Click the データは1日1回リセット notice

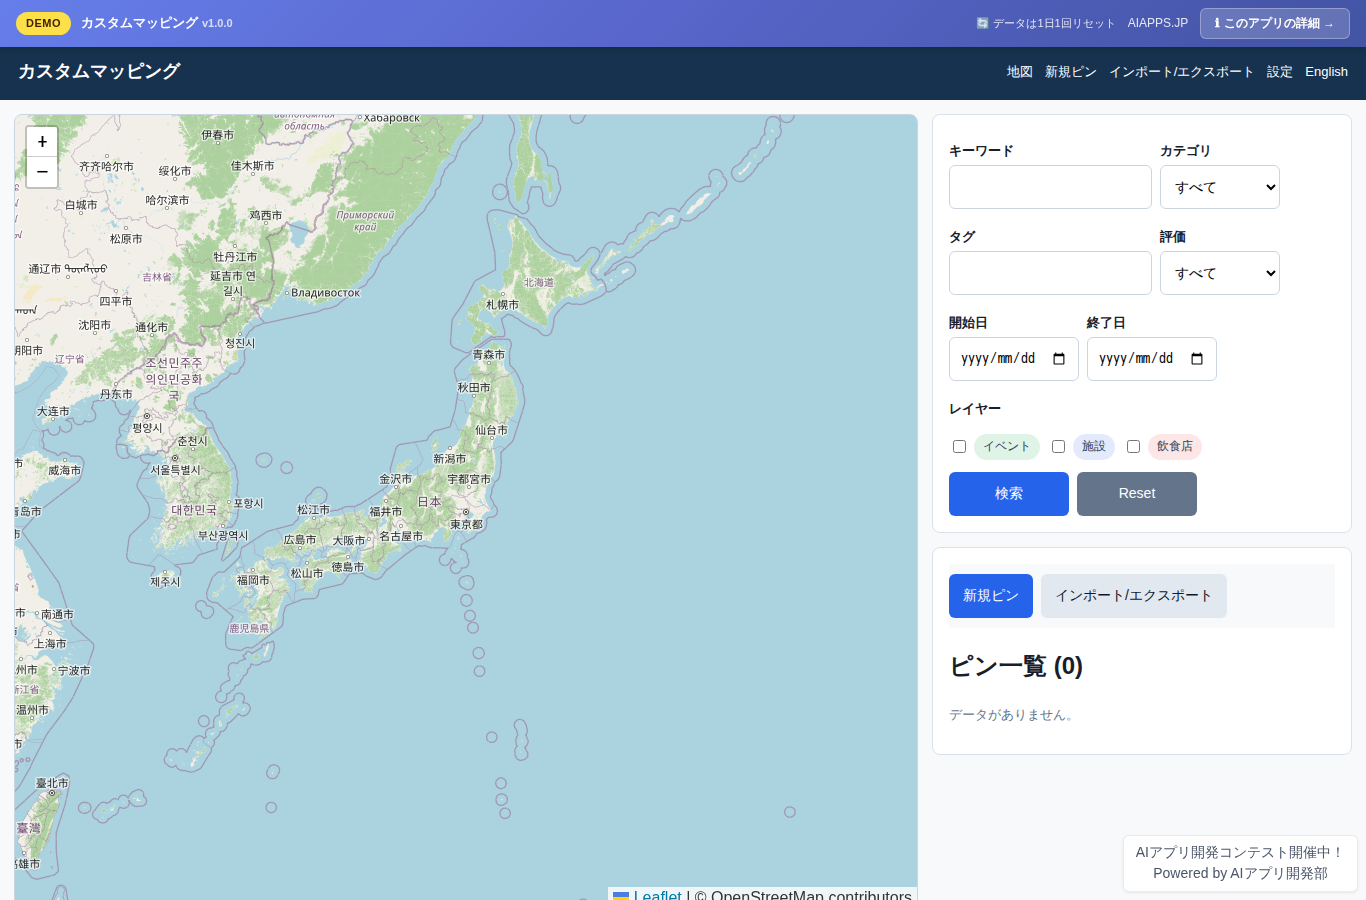[1045, 23]
